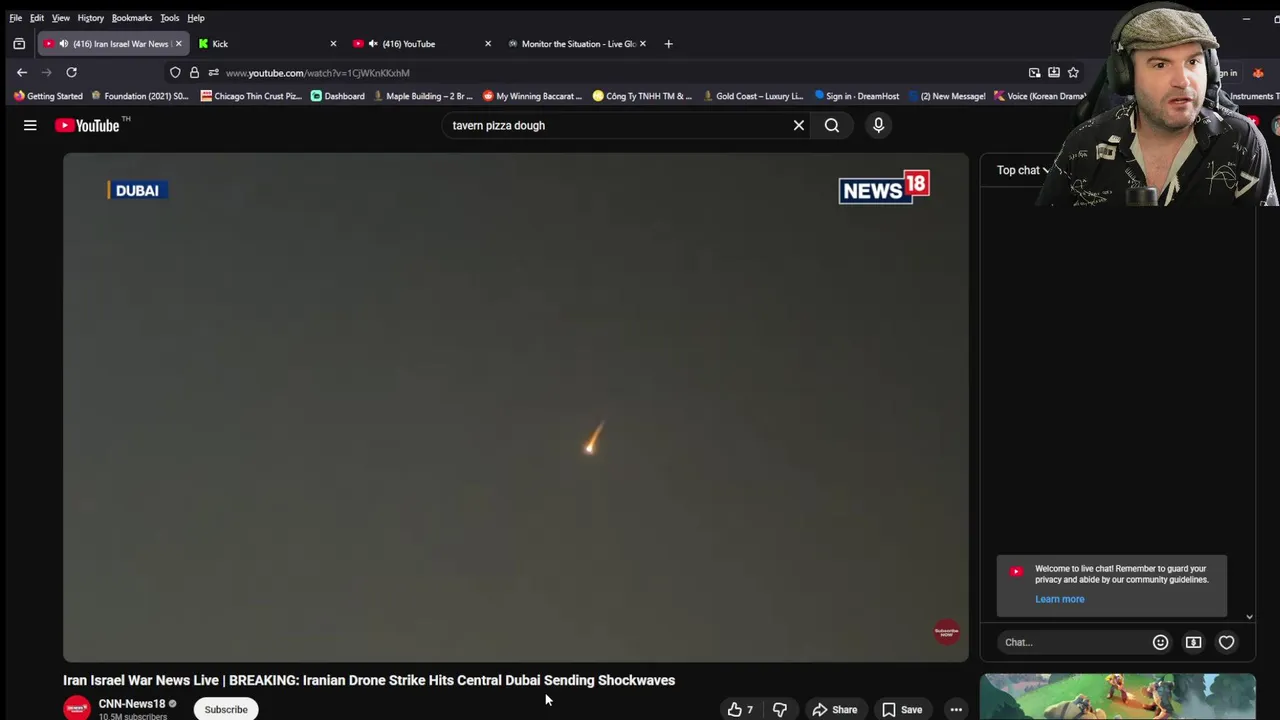This screenshot has width=1280, height=720.
Task: Go back with browser back arrow
Action: pyautogui.click(x=22, y=72)
